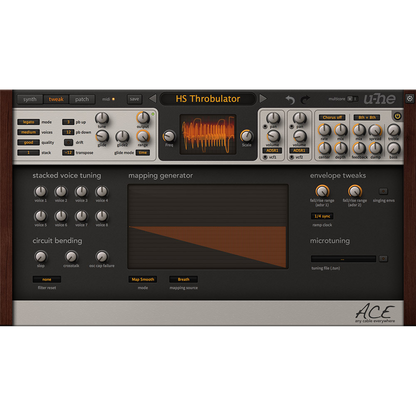This screenshot has height=416, width=416.
Task: Toggle the effects power icon
Action: pos(397,116)
